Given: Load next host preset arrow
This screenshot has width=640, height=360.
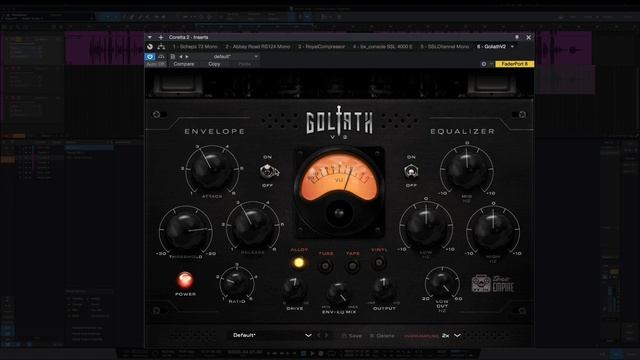Looking at the screenshot, I should [x=187, y=56].
